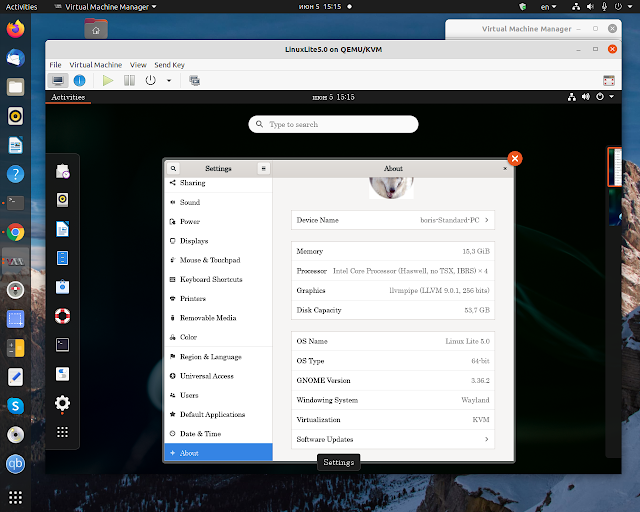Open guest dock Rhythmbox icon
This screenshot has width=640, height=512.
tap(62, 200)
